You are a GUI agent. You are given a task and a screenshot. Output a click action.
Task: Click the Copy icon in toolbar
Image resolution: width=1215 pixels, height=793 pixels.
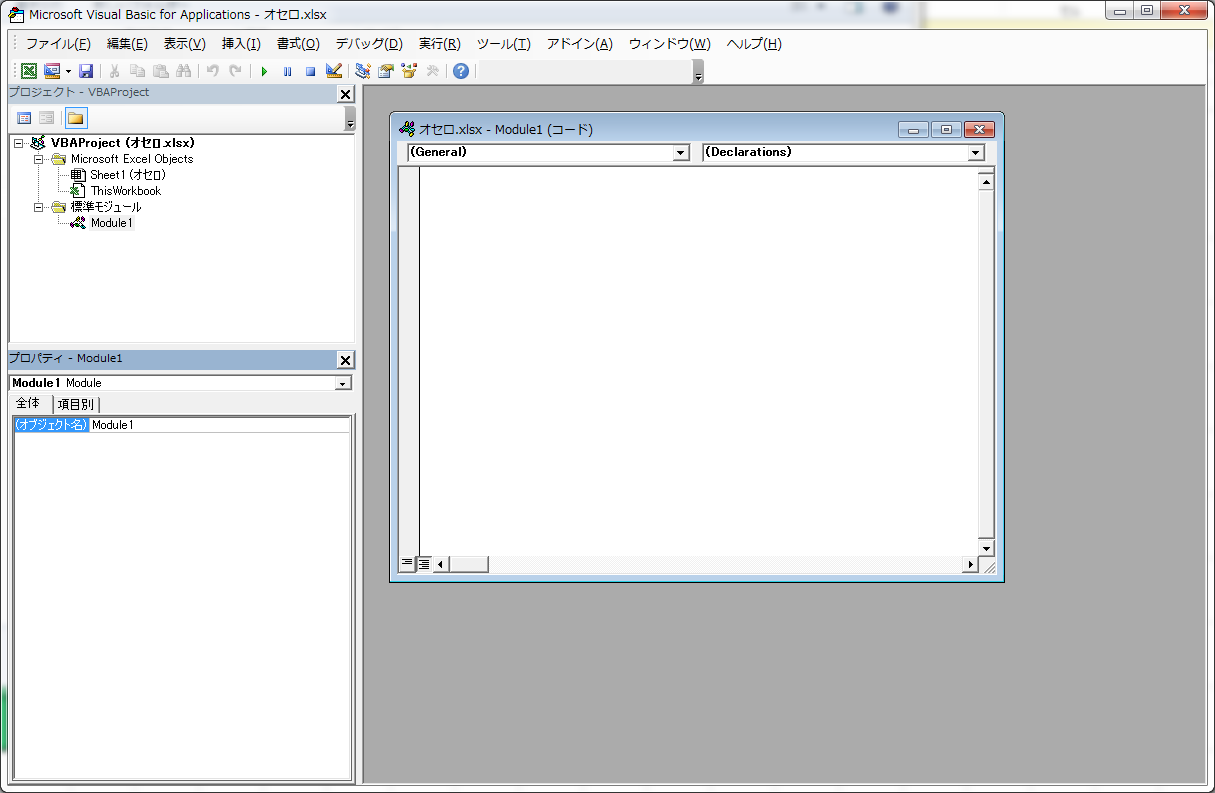pyautogui.click(x=137, y=71)
